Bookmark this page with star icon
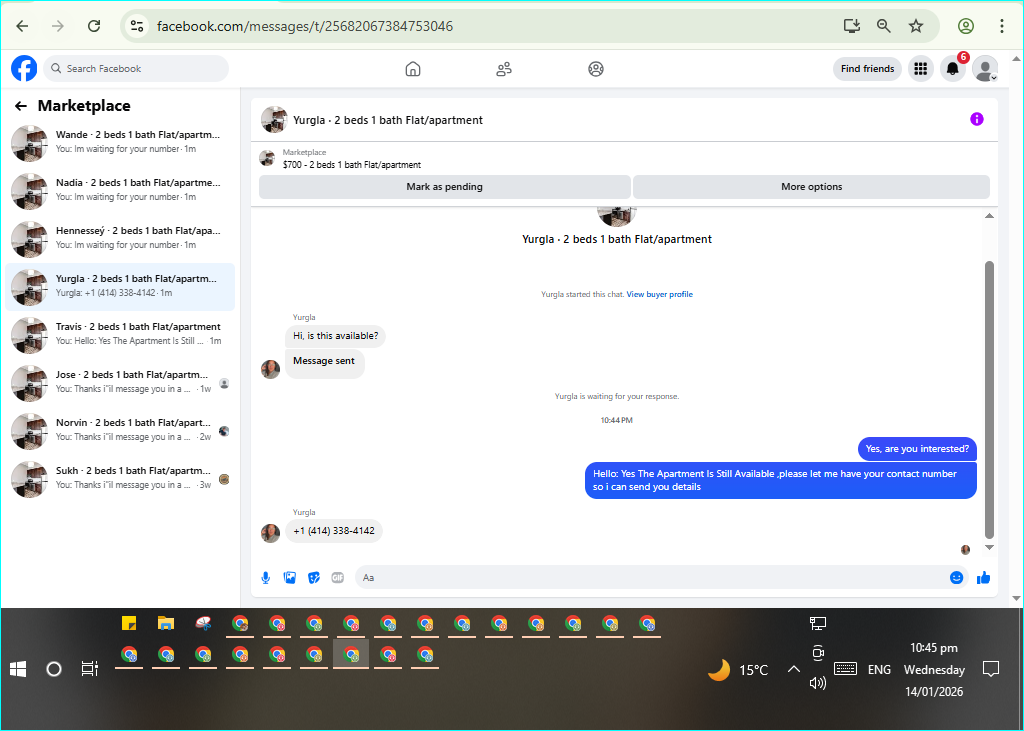Viewport: 1024px width, 731px height. [916, 26]
